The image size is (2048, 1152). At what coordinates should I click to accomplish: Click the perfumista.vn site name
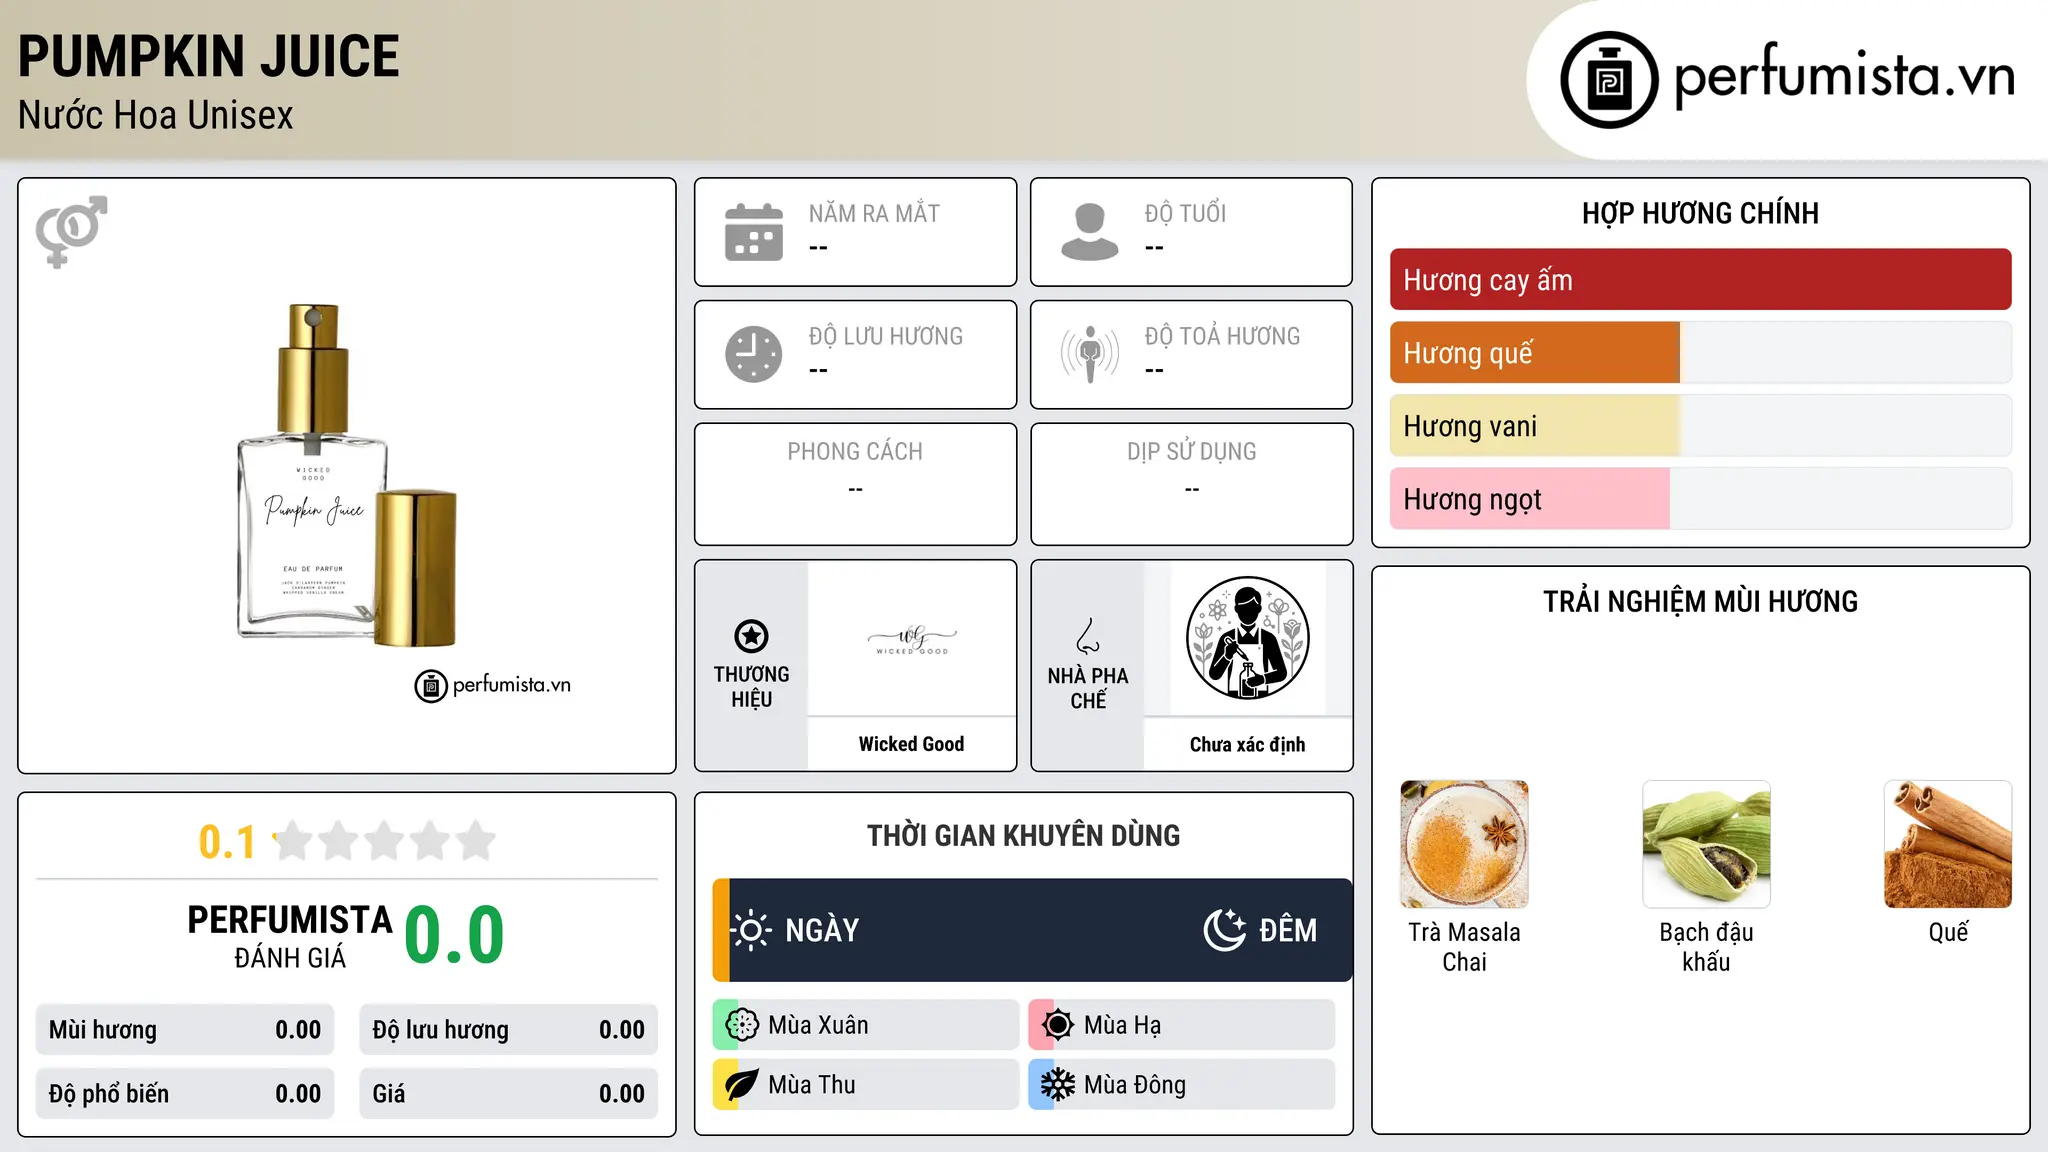tap(1844, 76)
